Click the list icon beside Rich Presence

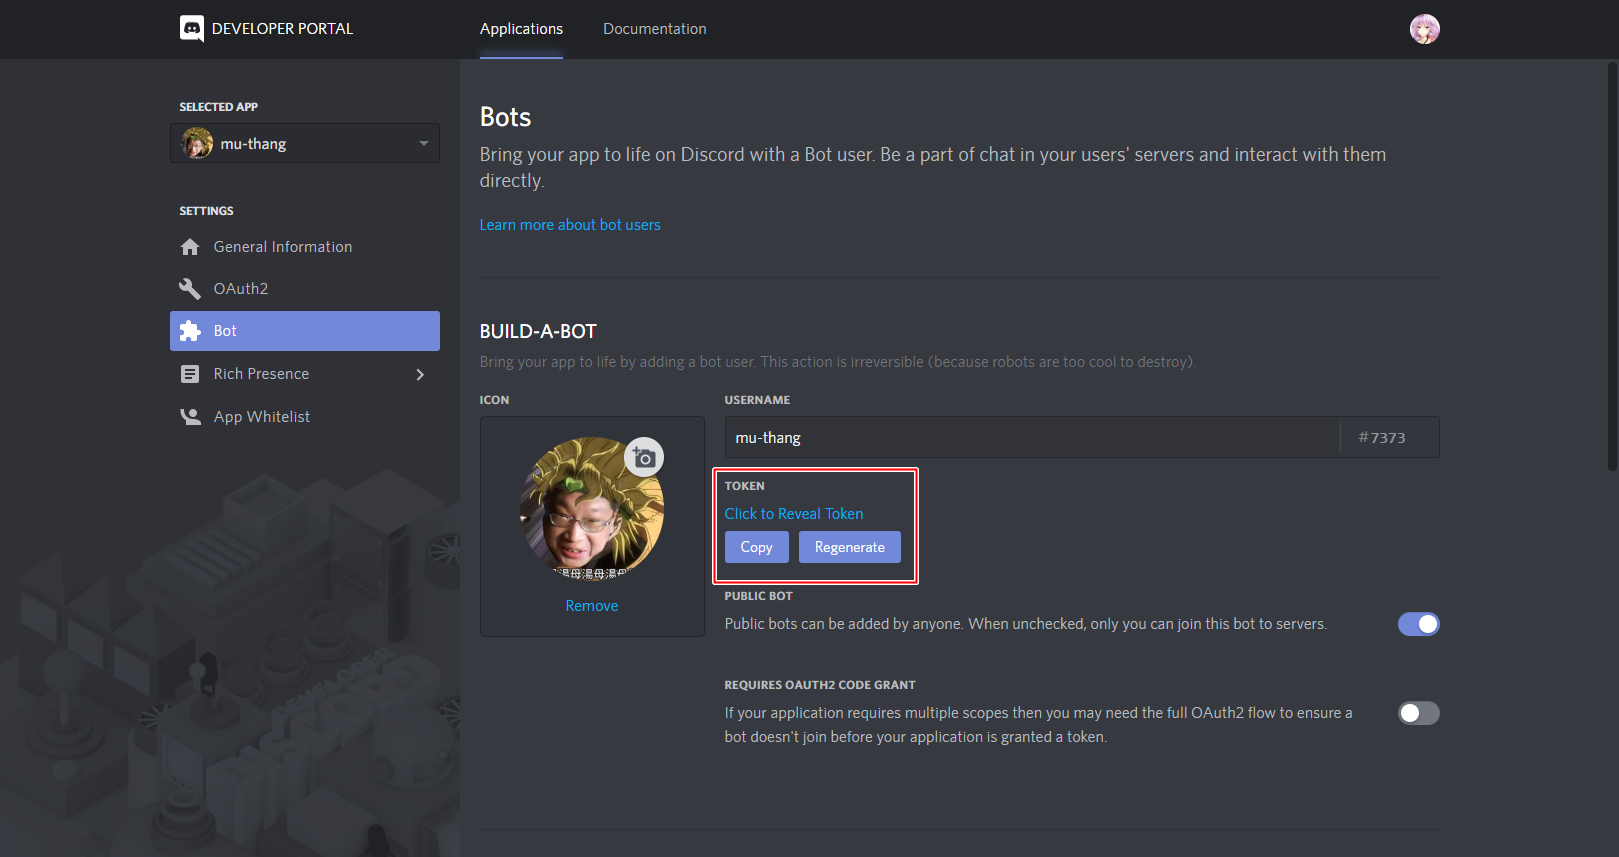[190, 374]
